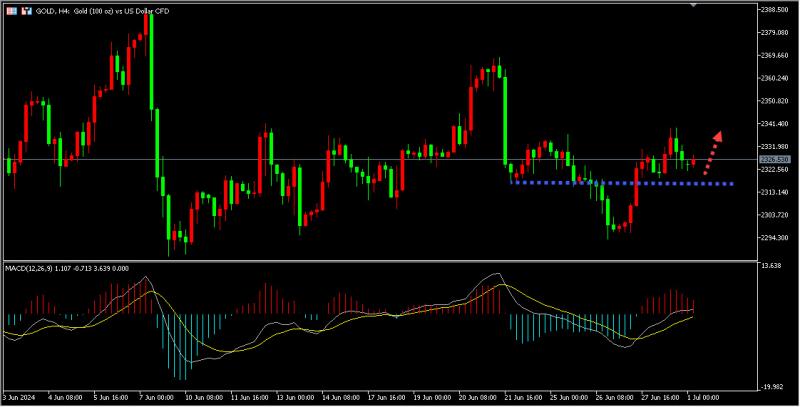The image size is (800, 407).
Task: Click the 3 Jun 2024 date label
Action: click(18, 397)
